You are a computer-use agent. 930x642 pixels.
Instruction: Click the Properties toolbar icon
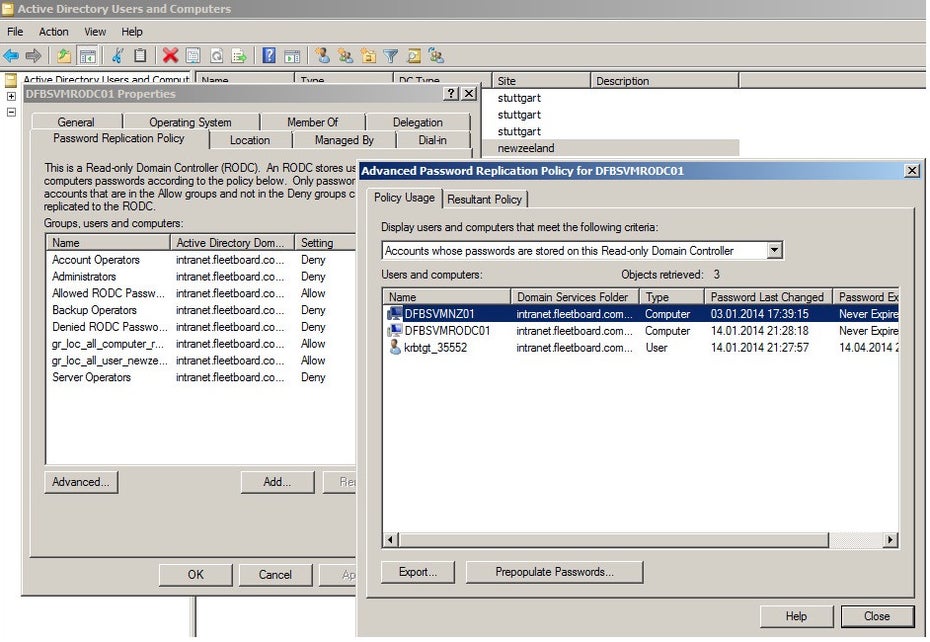pyautogui.click(x=193, y=56)
